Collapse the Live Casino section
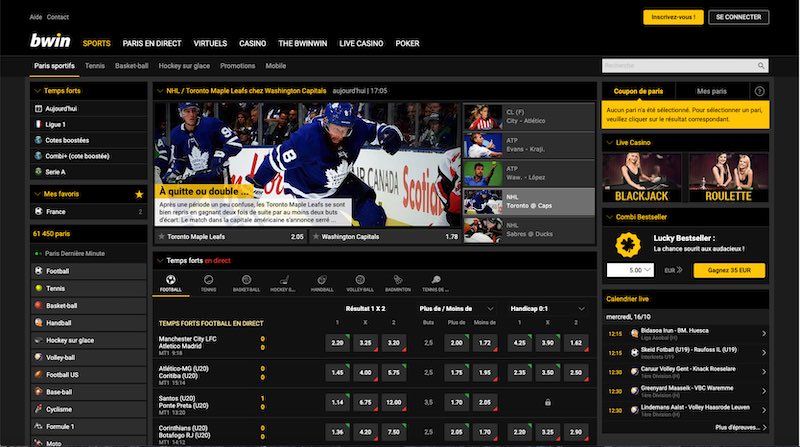The width and height of the screenshot is (800, 447). point(609,143)
